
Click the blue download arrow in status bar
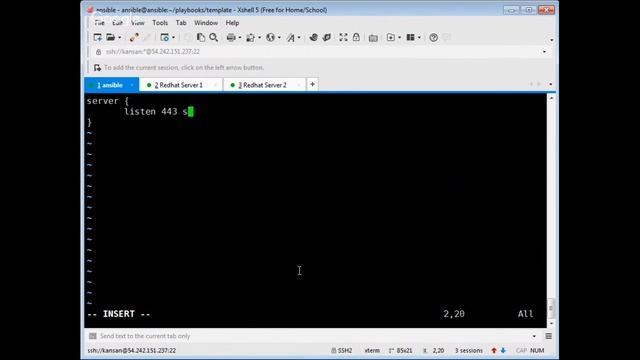pyautogui.click(x=503, y=351)
